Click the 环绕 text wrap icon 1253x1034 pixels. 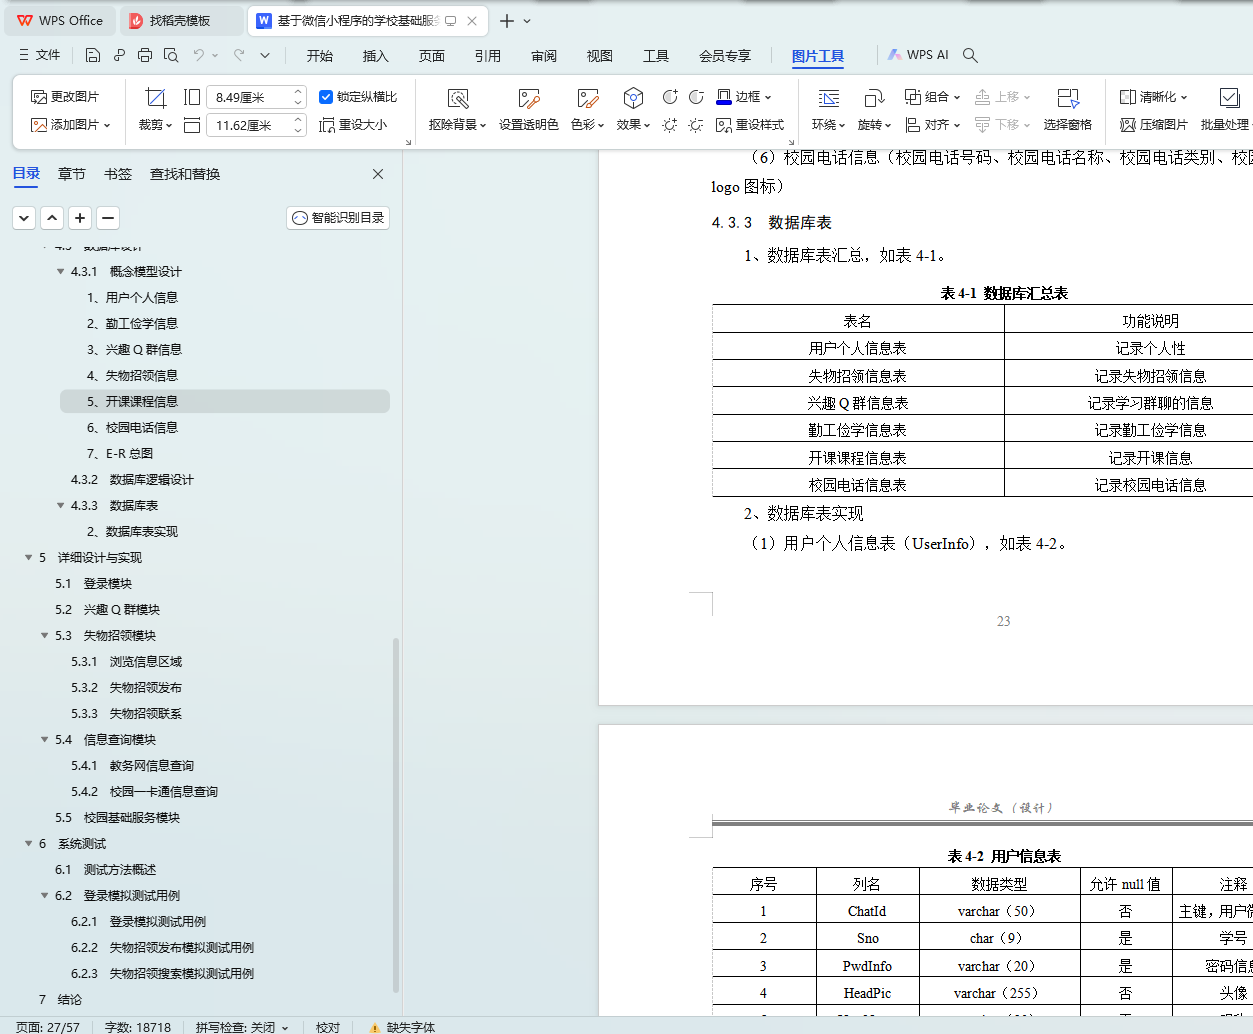point(829,98)
